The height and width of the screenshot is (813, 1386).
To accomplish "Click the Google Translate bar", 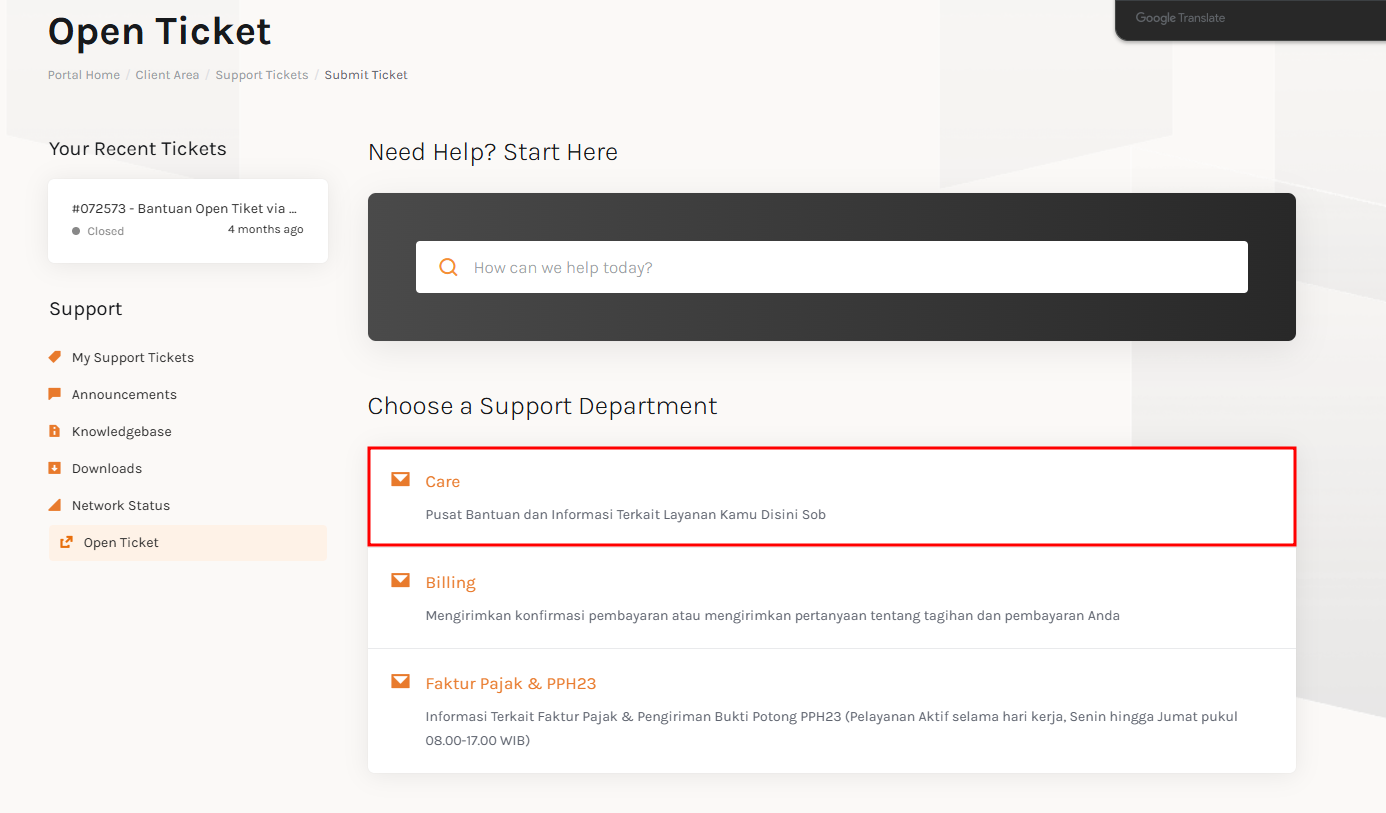I will click(x=1180, y=18).
